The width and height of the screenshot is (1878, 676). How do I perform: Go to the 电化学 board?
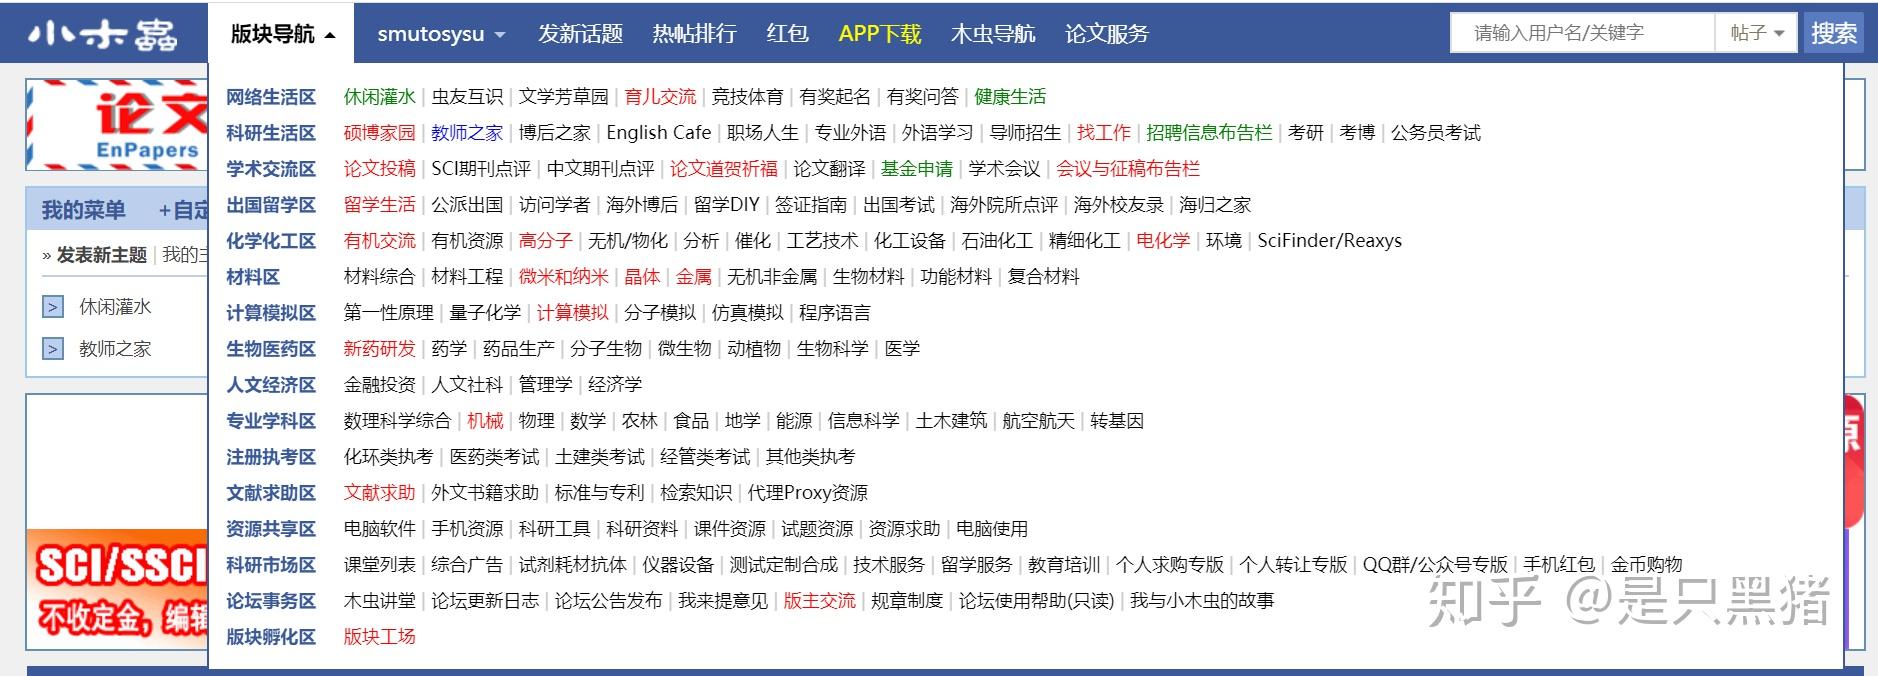point(1163,241)
